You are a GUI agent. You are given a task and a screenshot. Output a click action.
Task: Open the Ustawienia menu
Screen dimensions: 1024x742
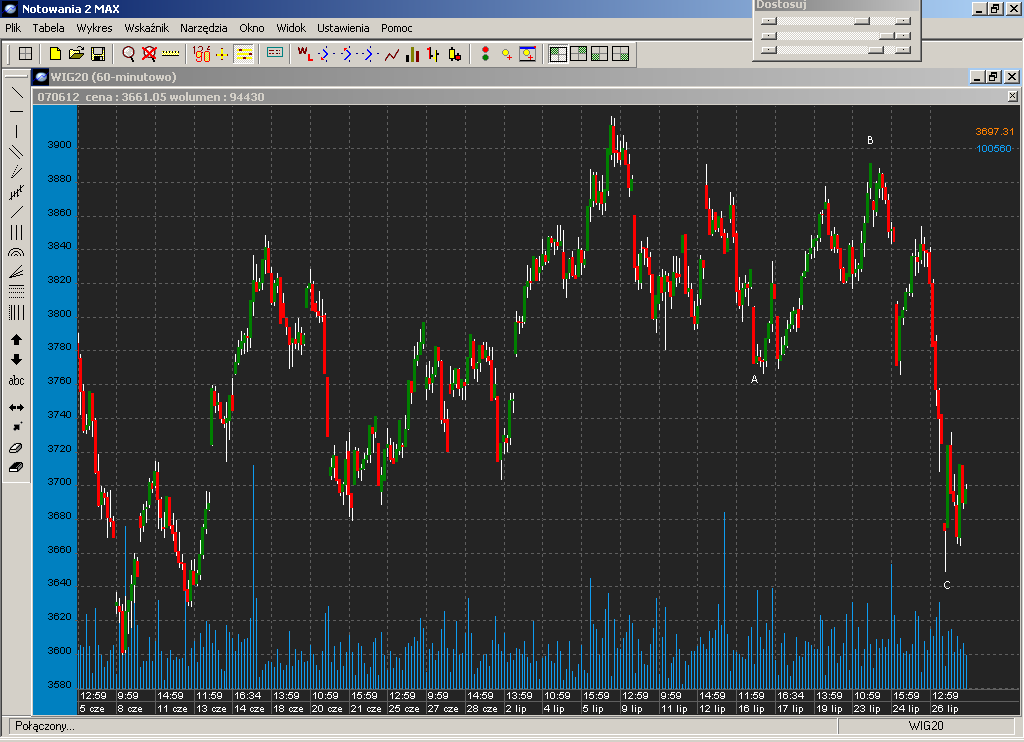(x=343, y=28)
